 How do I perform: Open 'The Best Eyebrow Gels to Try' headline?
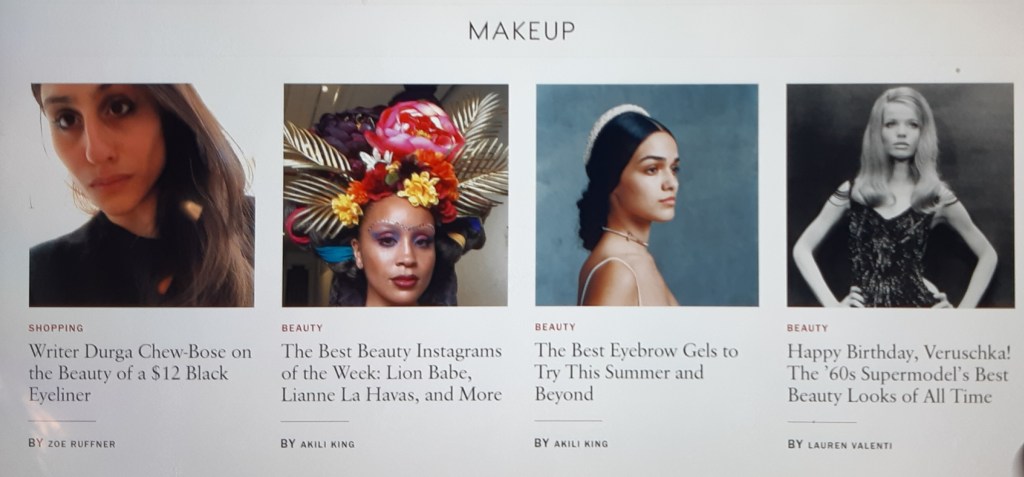(x=636, y=372)
